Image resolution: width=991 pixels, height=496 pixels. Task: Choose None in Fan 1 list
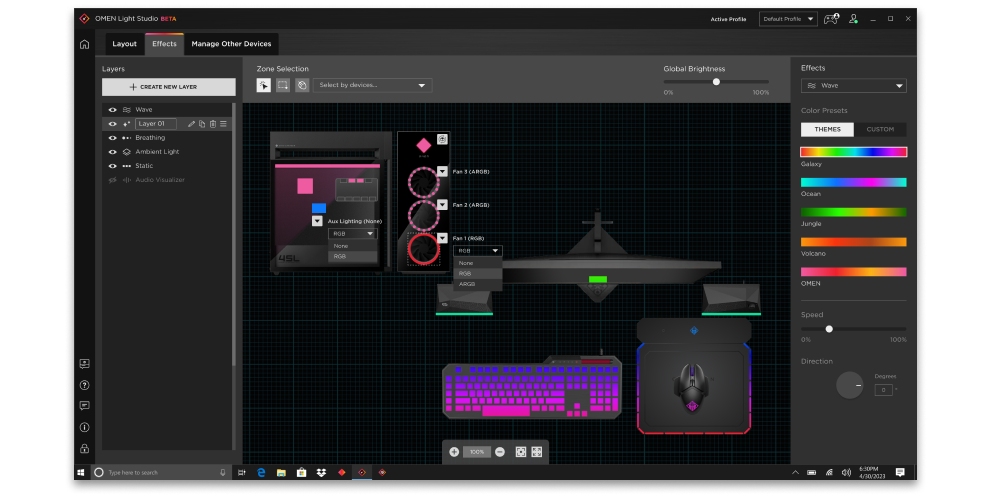(x=478, y=263)
